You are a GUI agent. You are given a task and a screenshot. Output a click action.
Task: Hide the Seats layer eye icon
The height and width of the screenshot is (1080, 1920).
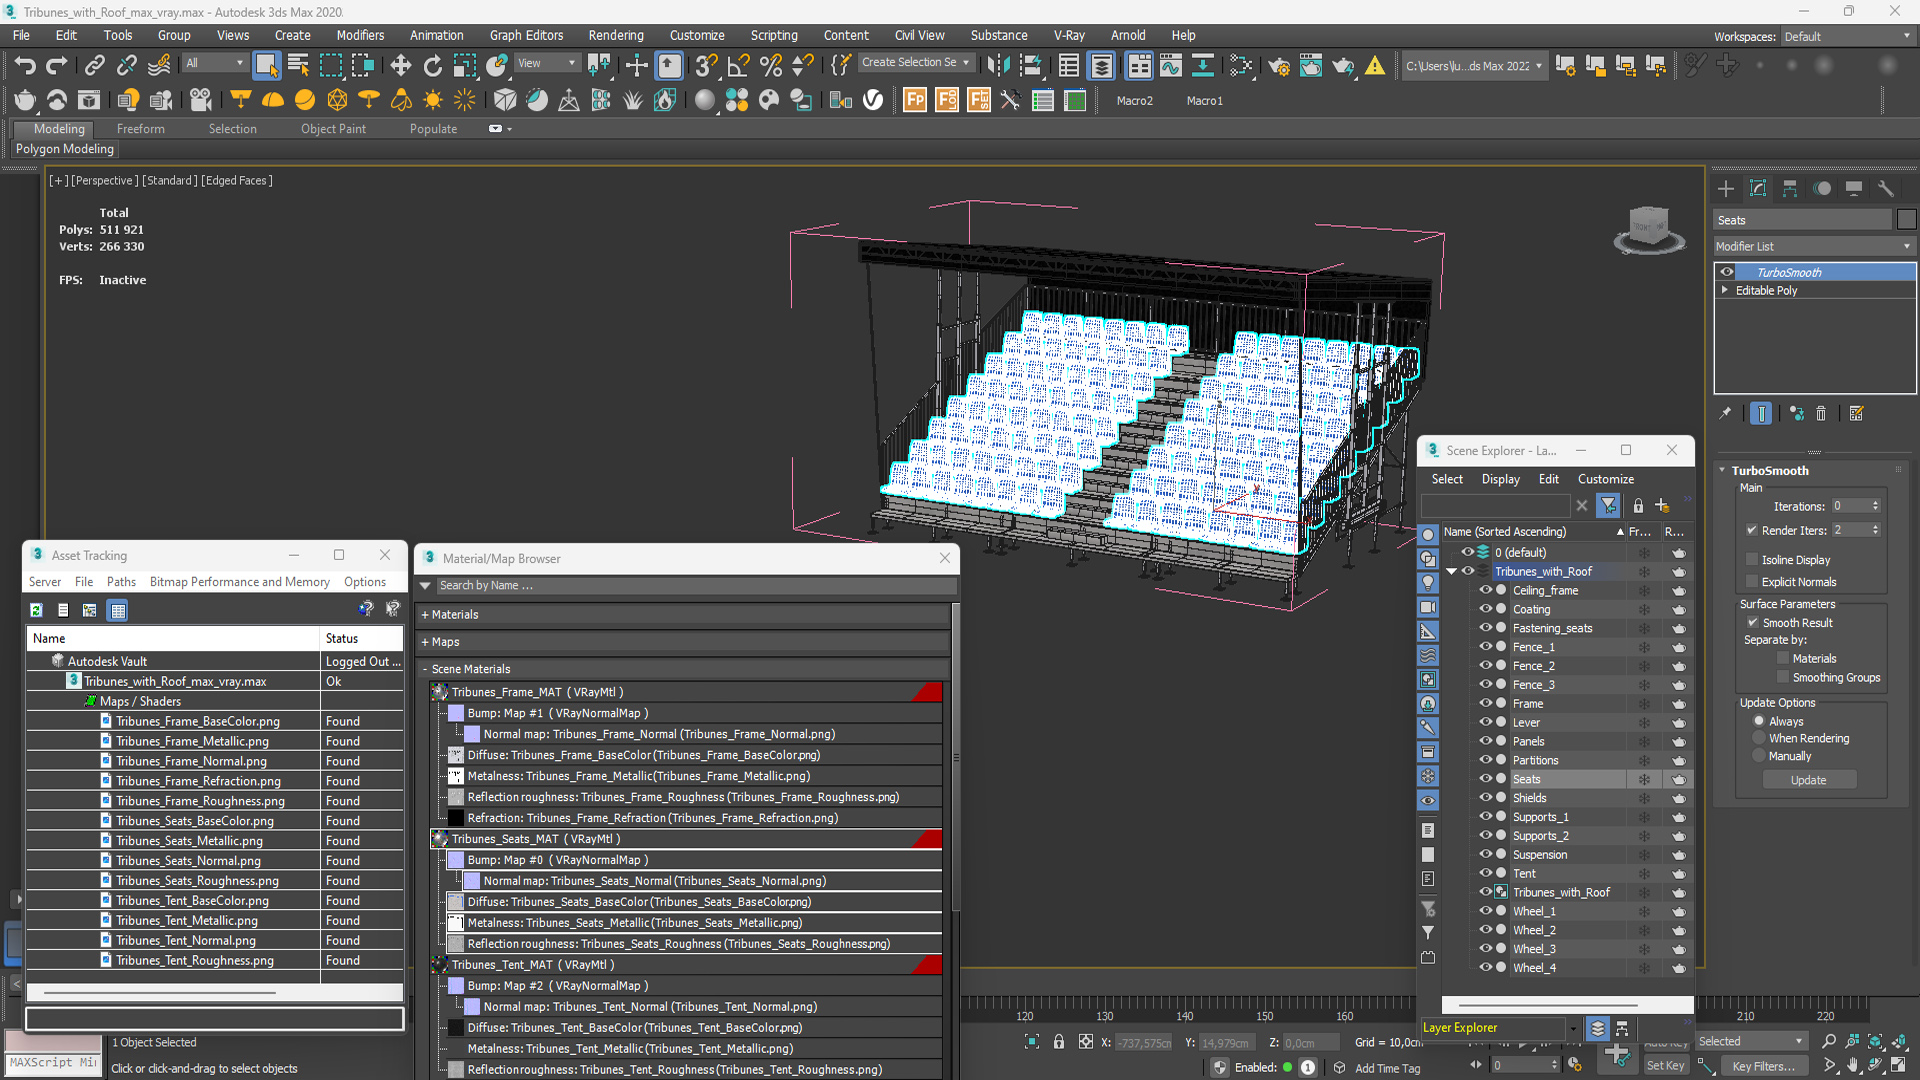pyautogui.click(x=1486, y=779)
